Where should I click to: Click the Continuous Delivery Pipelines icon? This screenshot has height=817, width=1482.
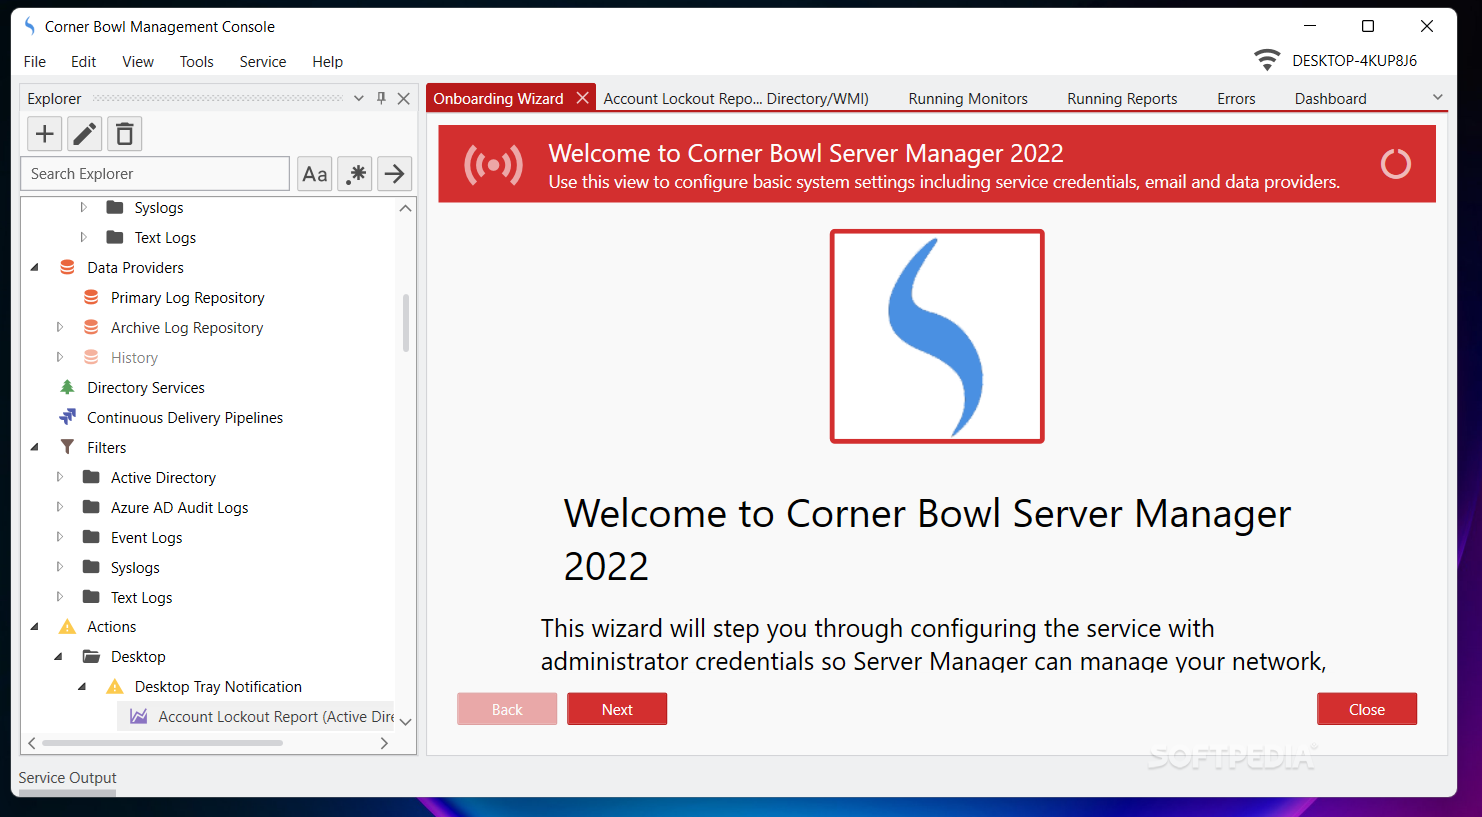67,417
